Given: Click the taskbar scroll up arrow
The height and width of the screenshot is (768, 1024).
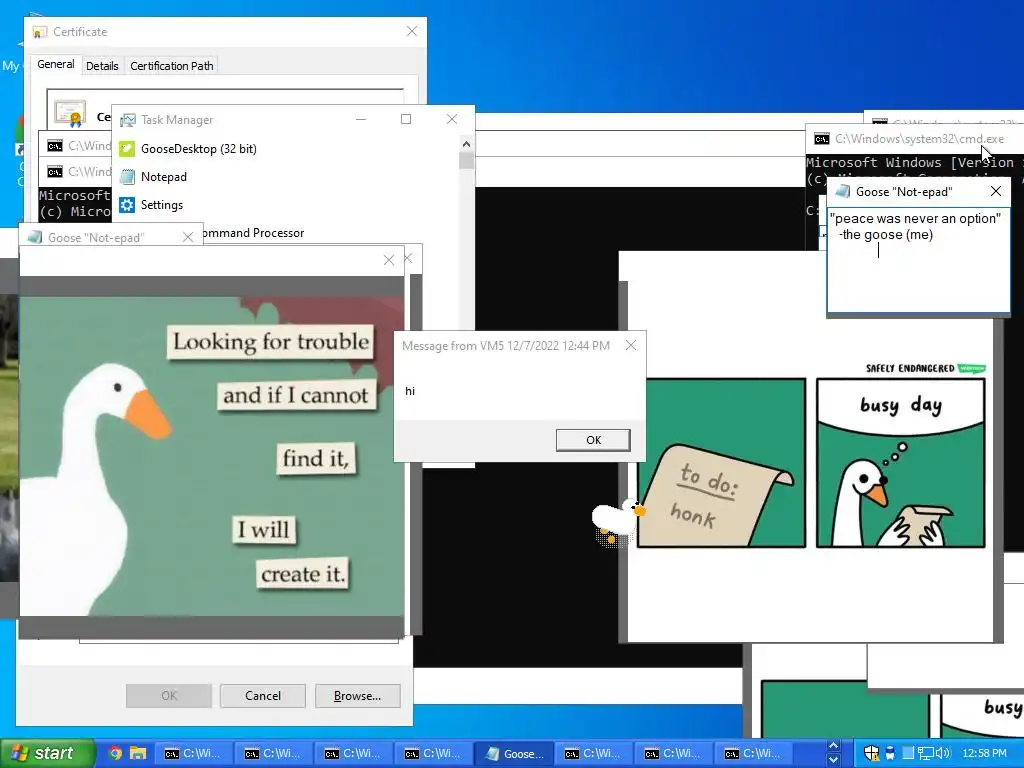Looking at the screenshot, I should click(833, 746).
